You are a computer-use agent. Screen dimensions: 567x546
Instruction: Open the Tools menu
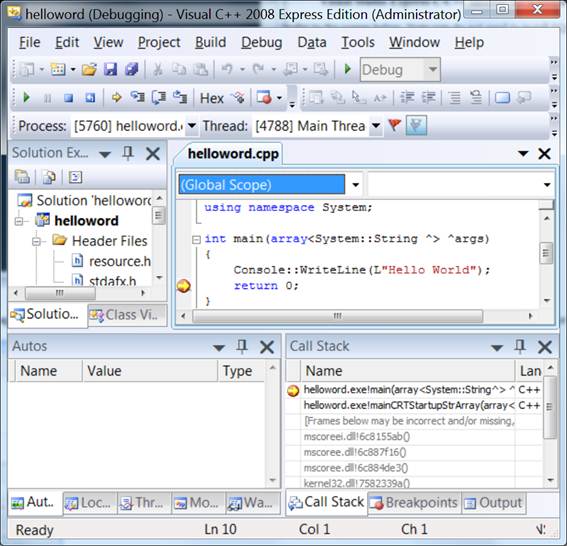click(358, 42)
